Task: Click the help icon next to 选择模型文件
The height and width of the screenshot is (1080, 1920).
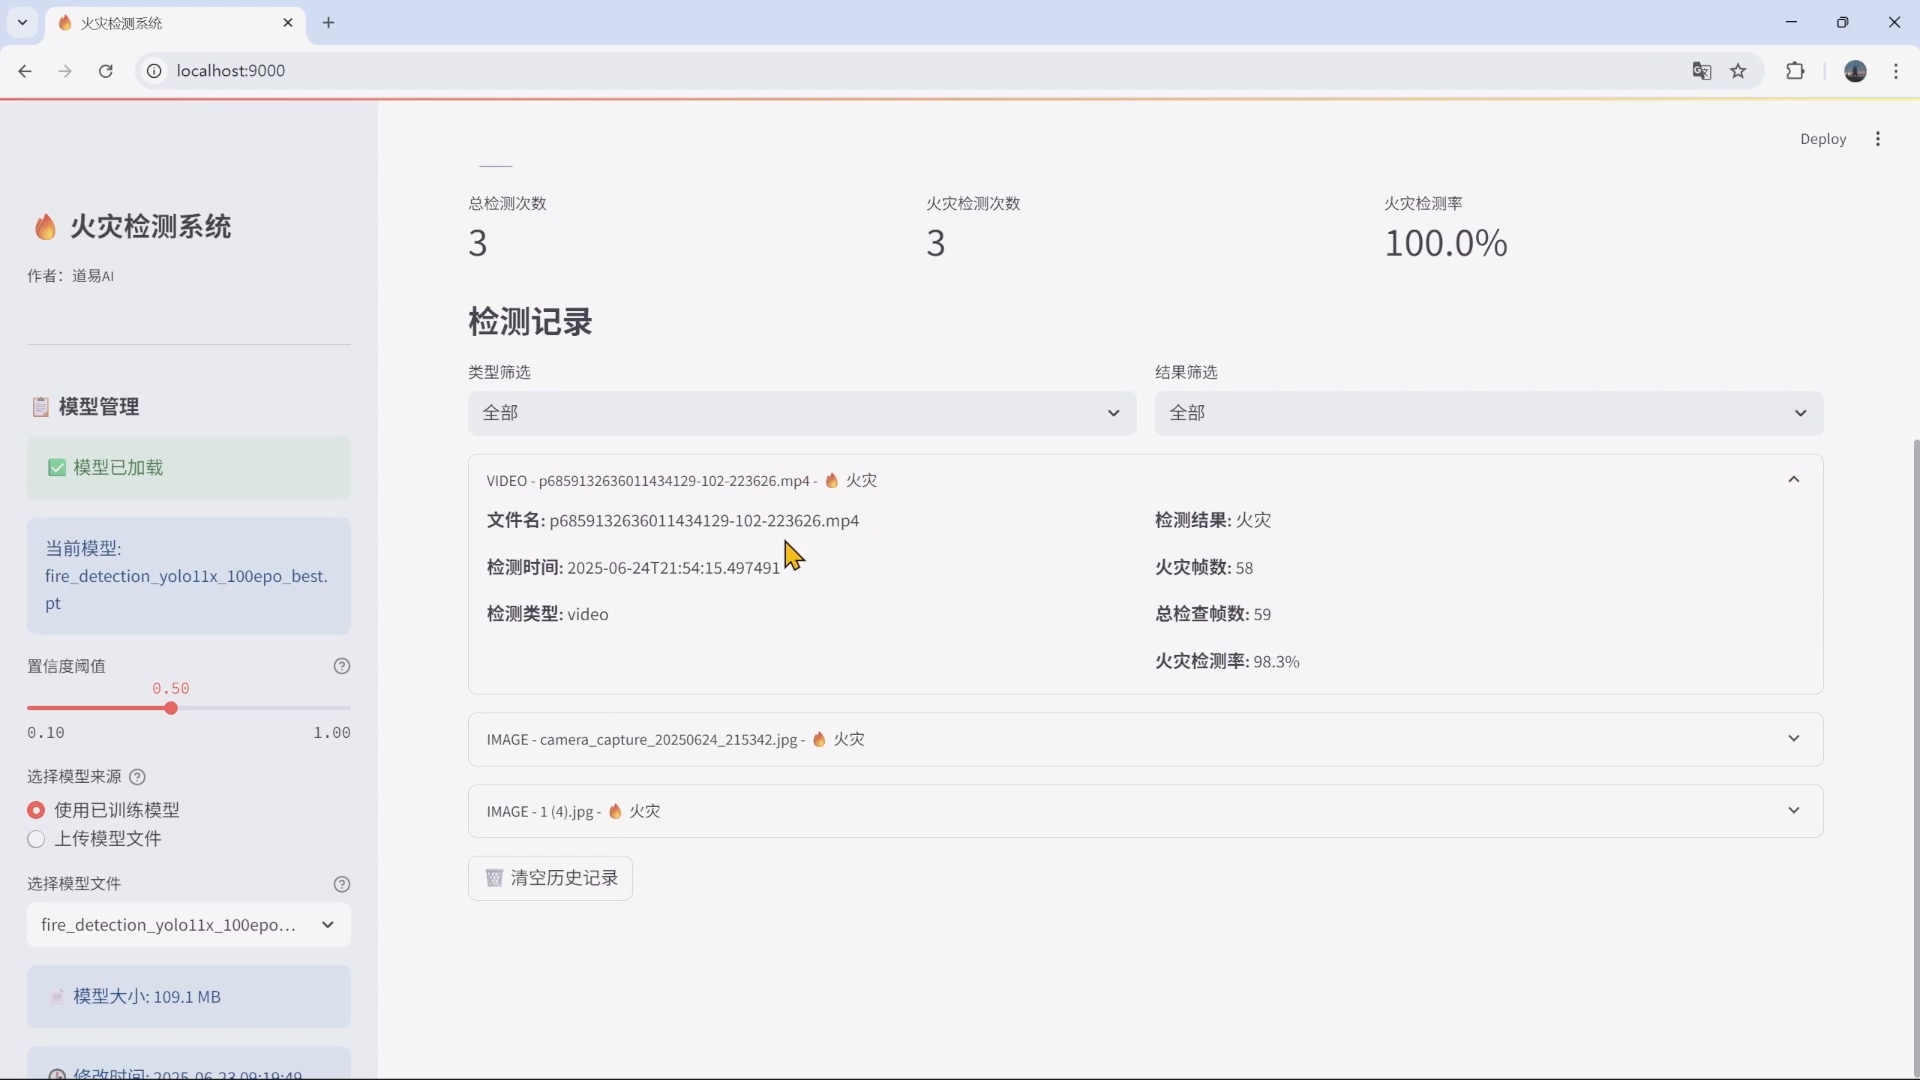Action: (x=342, y=884)
